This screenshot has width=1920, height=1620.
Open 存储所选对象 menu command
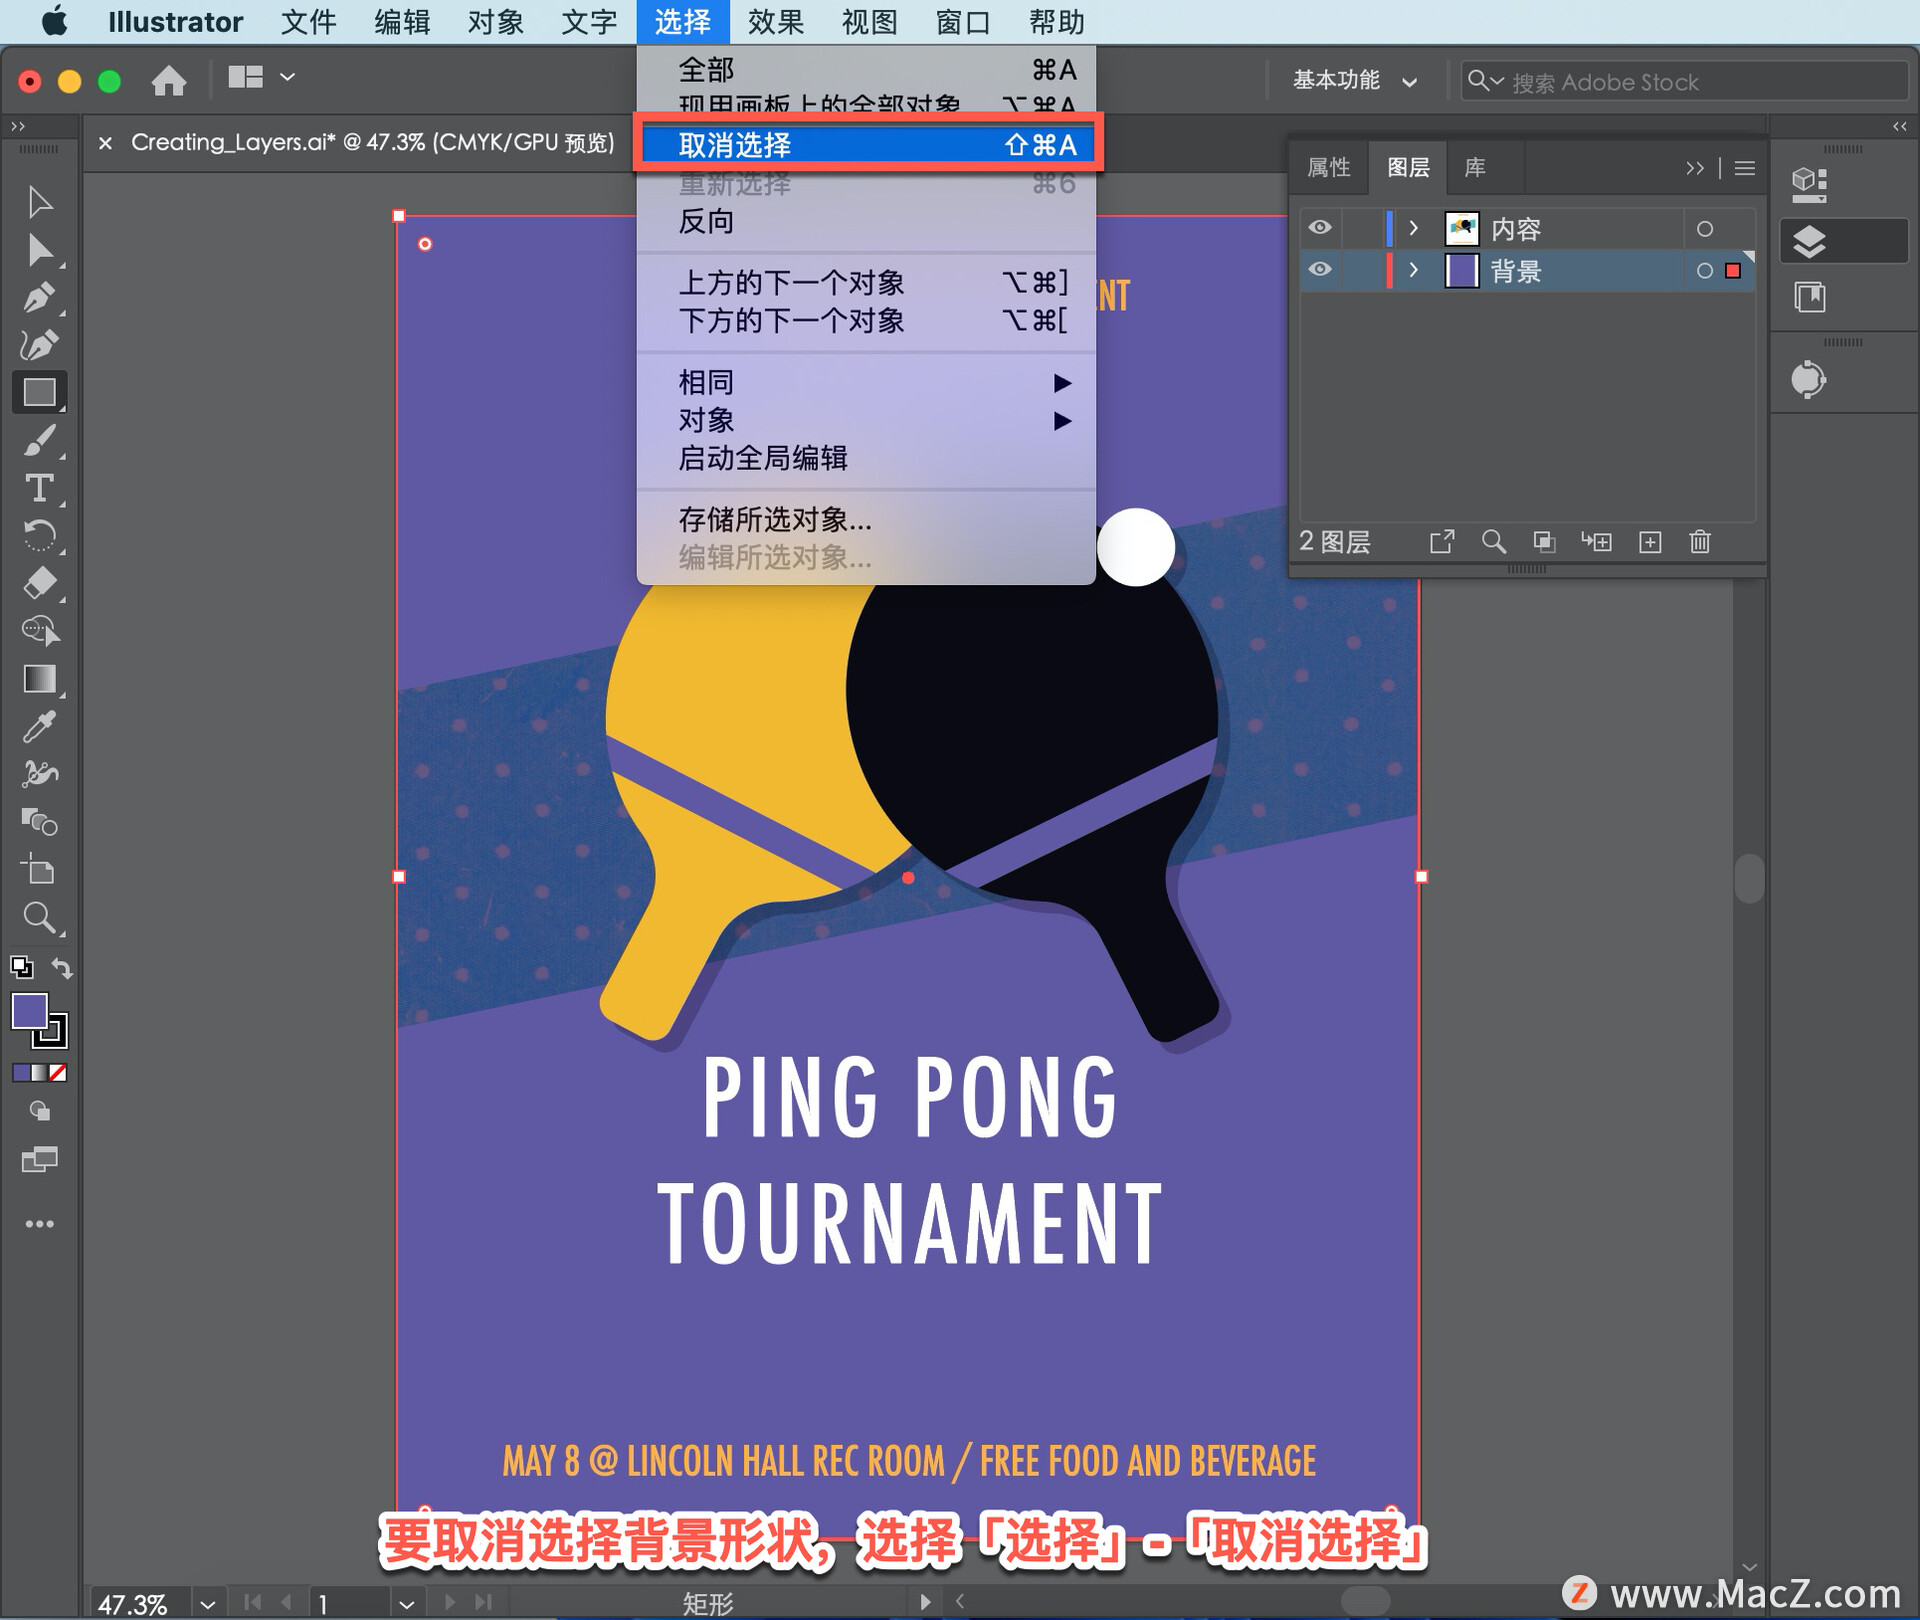click(x=775, y=519)
